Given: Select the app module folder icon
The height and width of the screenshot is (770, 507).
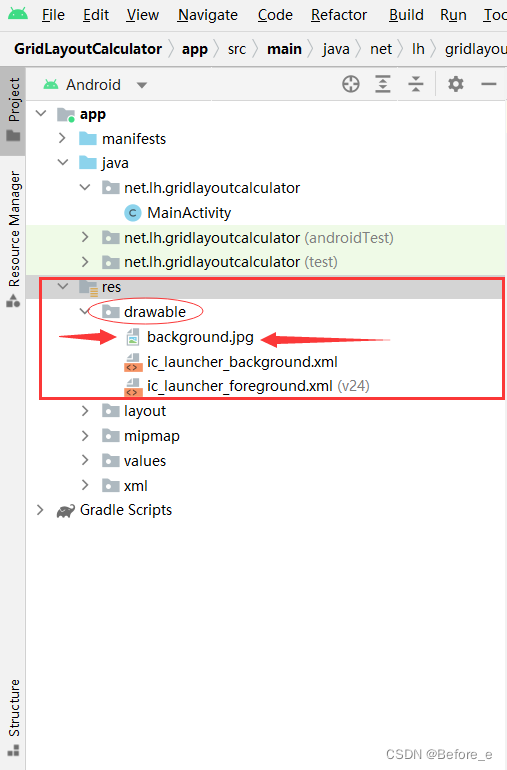Looking at the screenshot, I should [x=66, y=114].
